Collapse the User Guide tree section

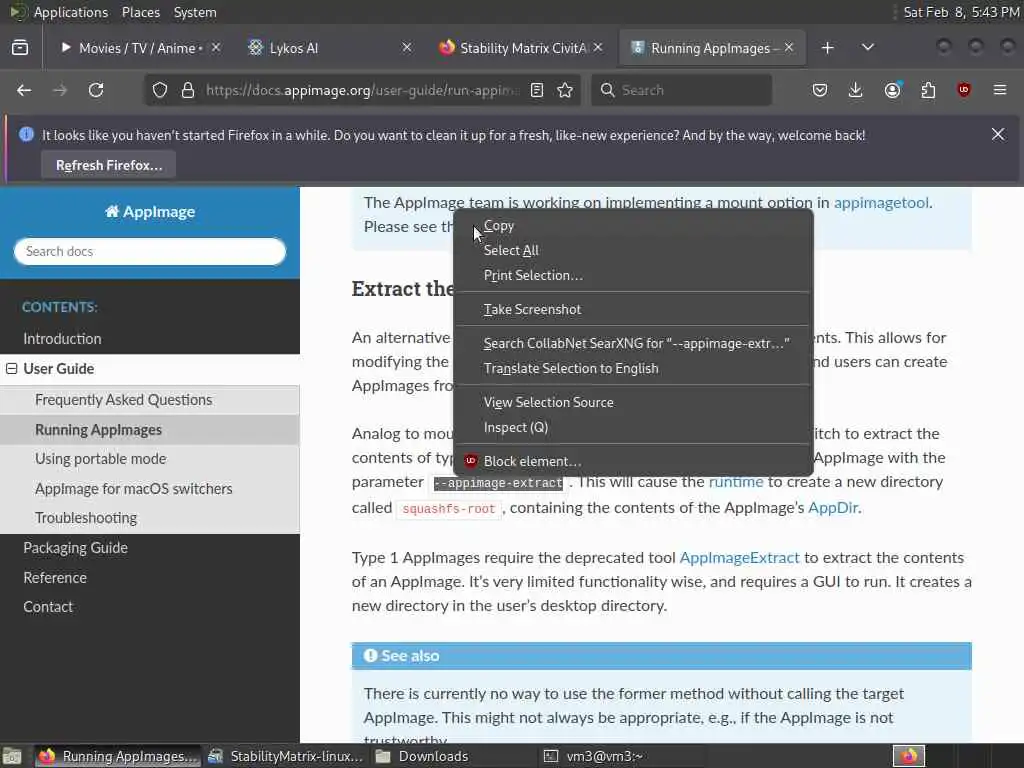pyautogui.click(x=12, y=368)
